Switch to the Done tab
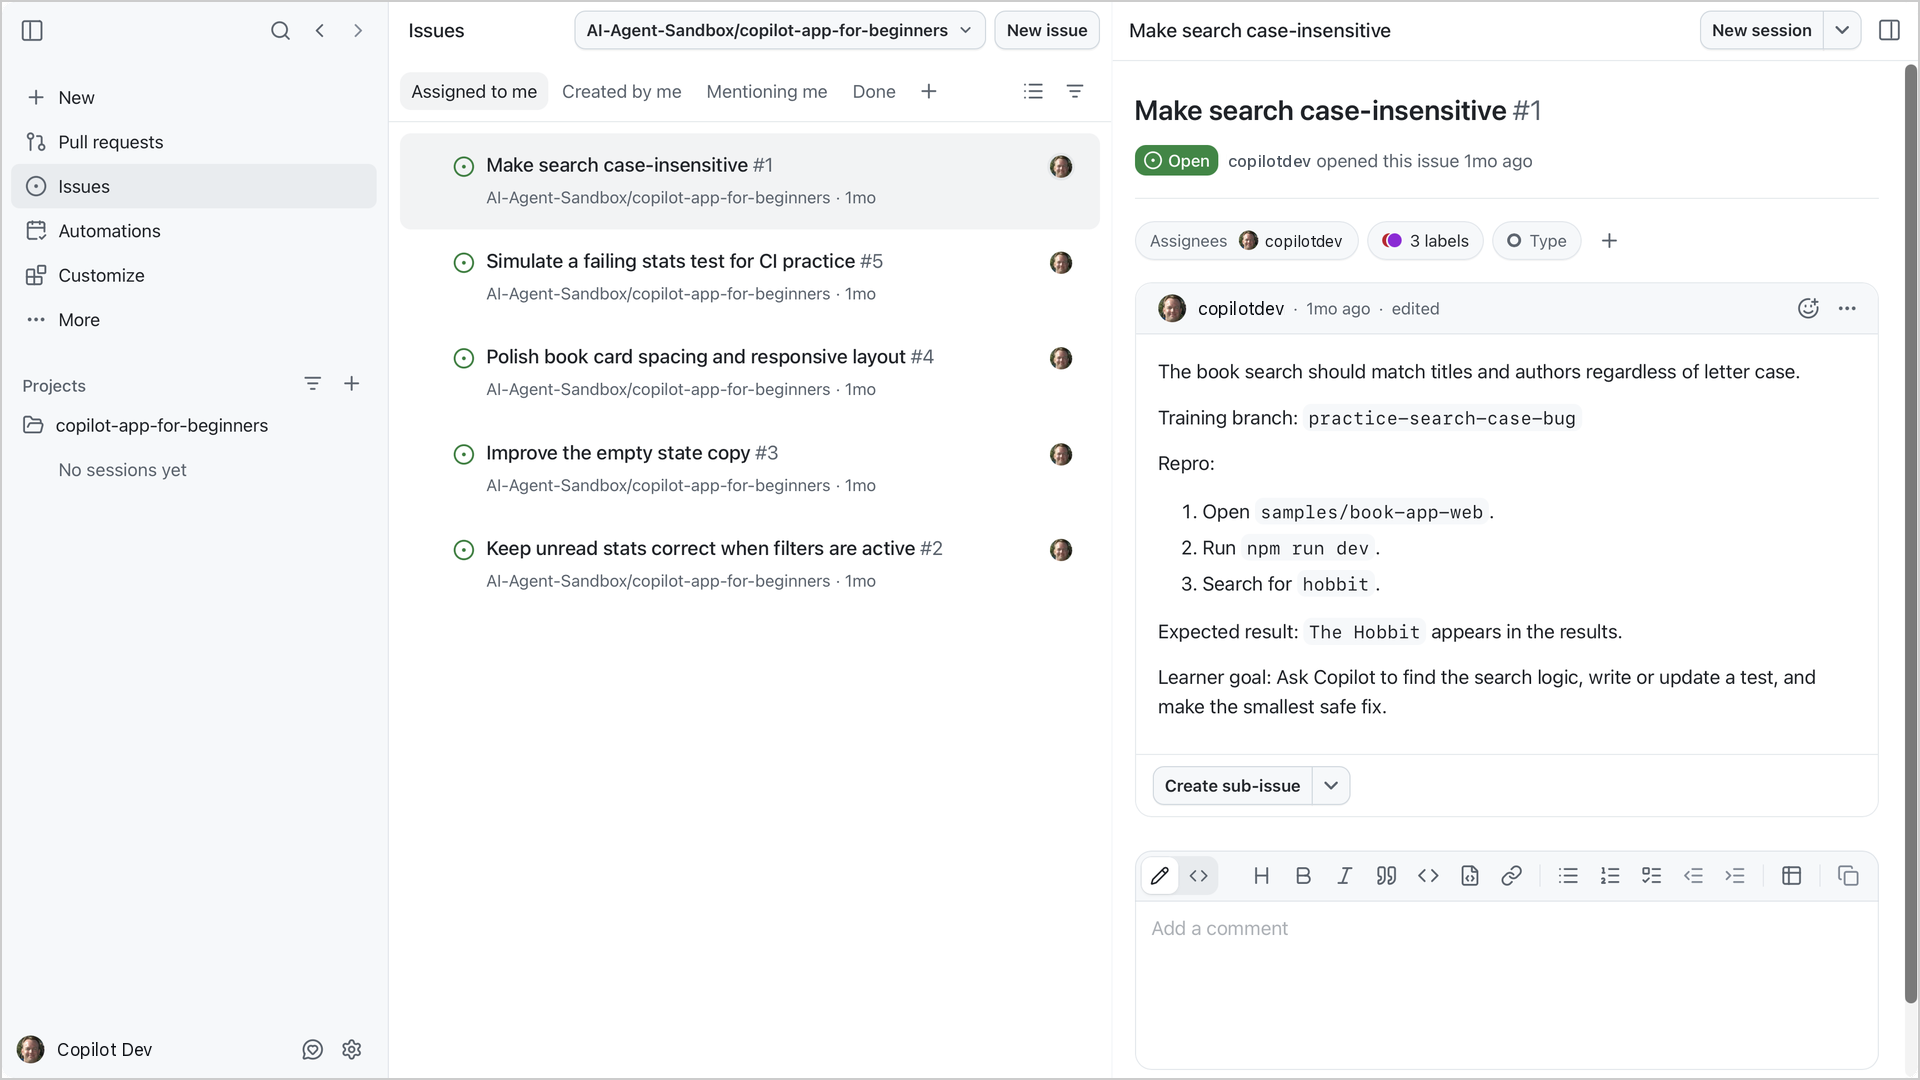1920x1080 pixels. coord(874,92)
